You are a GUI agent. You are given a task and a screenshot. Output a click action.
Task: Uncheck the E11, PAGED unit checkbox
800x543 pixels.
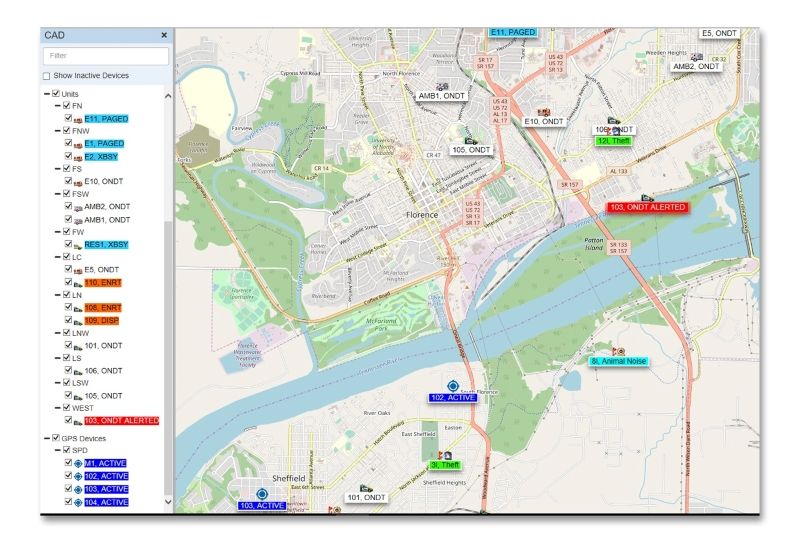coord(68,119)
